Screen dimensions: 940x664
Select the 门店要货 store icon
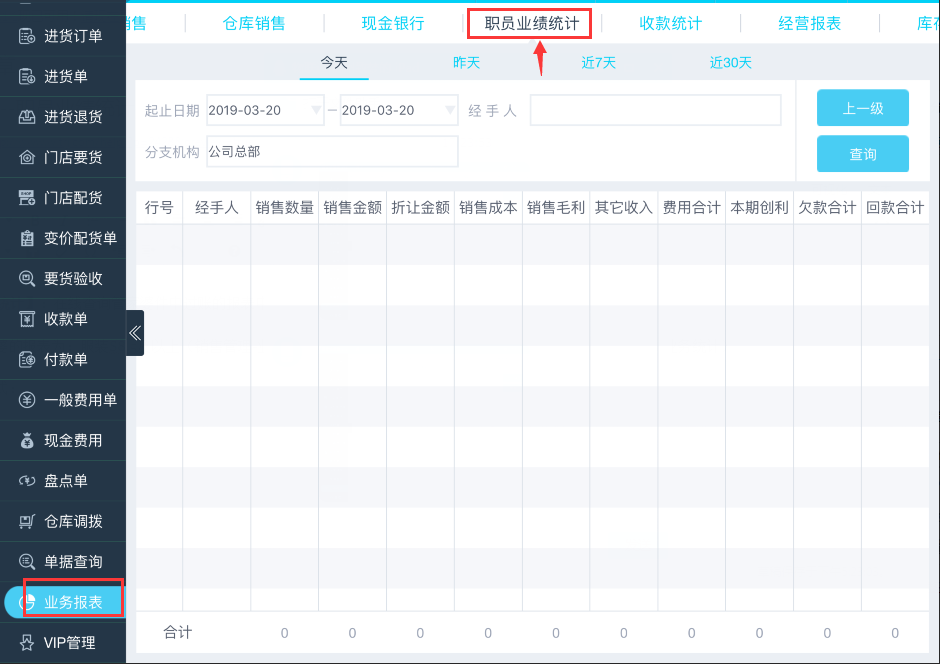tap(28, 157)
